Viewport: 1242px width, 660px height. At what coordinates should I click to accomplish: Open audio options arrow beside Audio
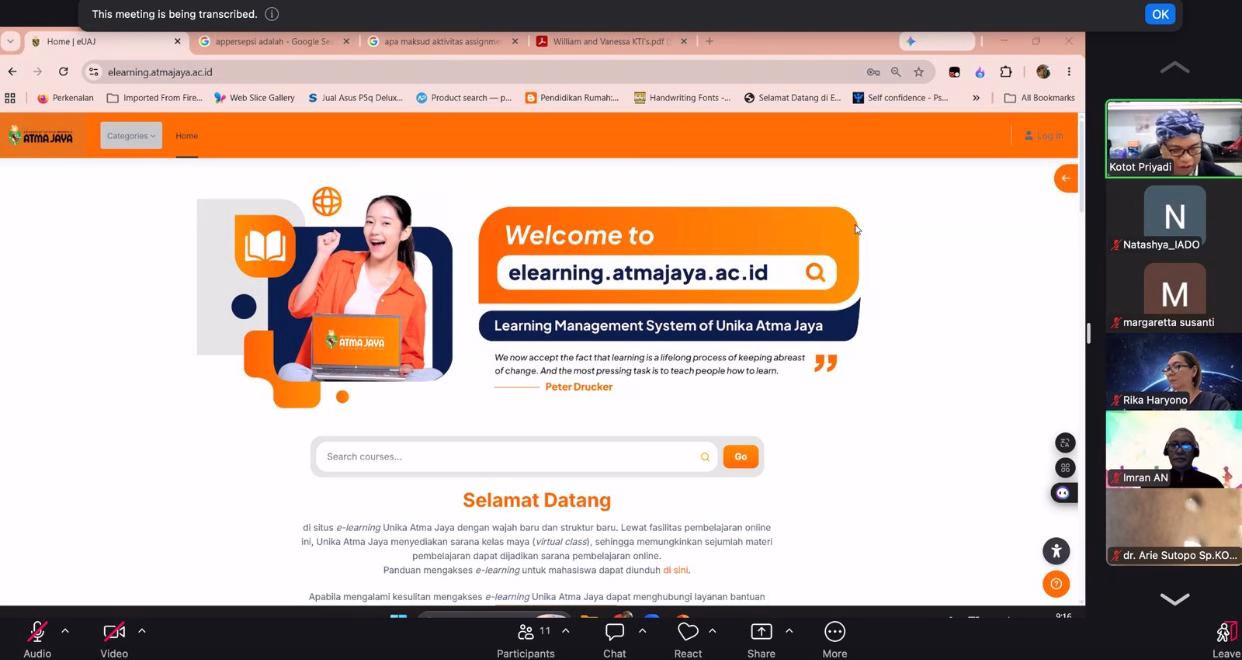pos(65,631)
